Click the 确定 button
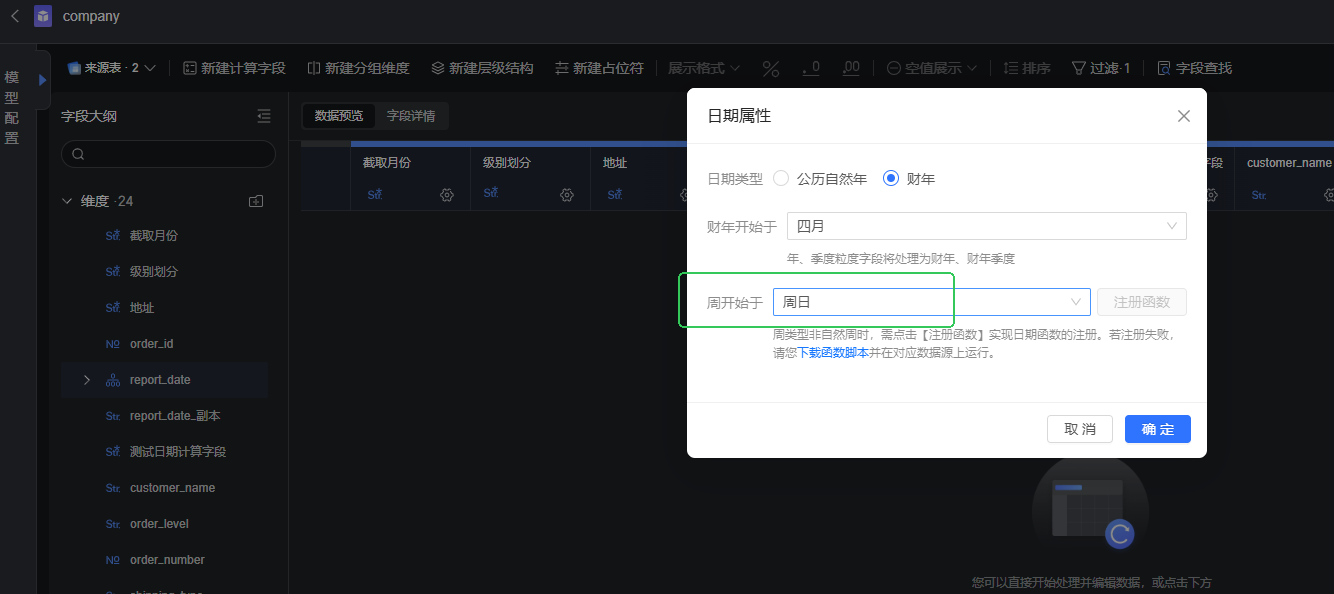This screenshot has height=594, width=1334. [1157, 429]
